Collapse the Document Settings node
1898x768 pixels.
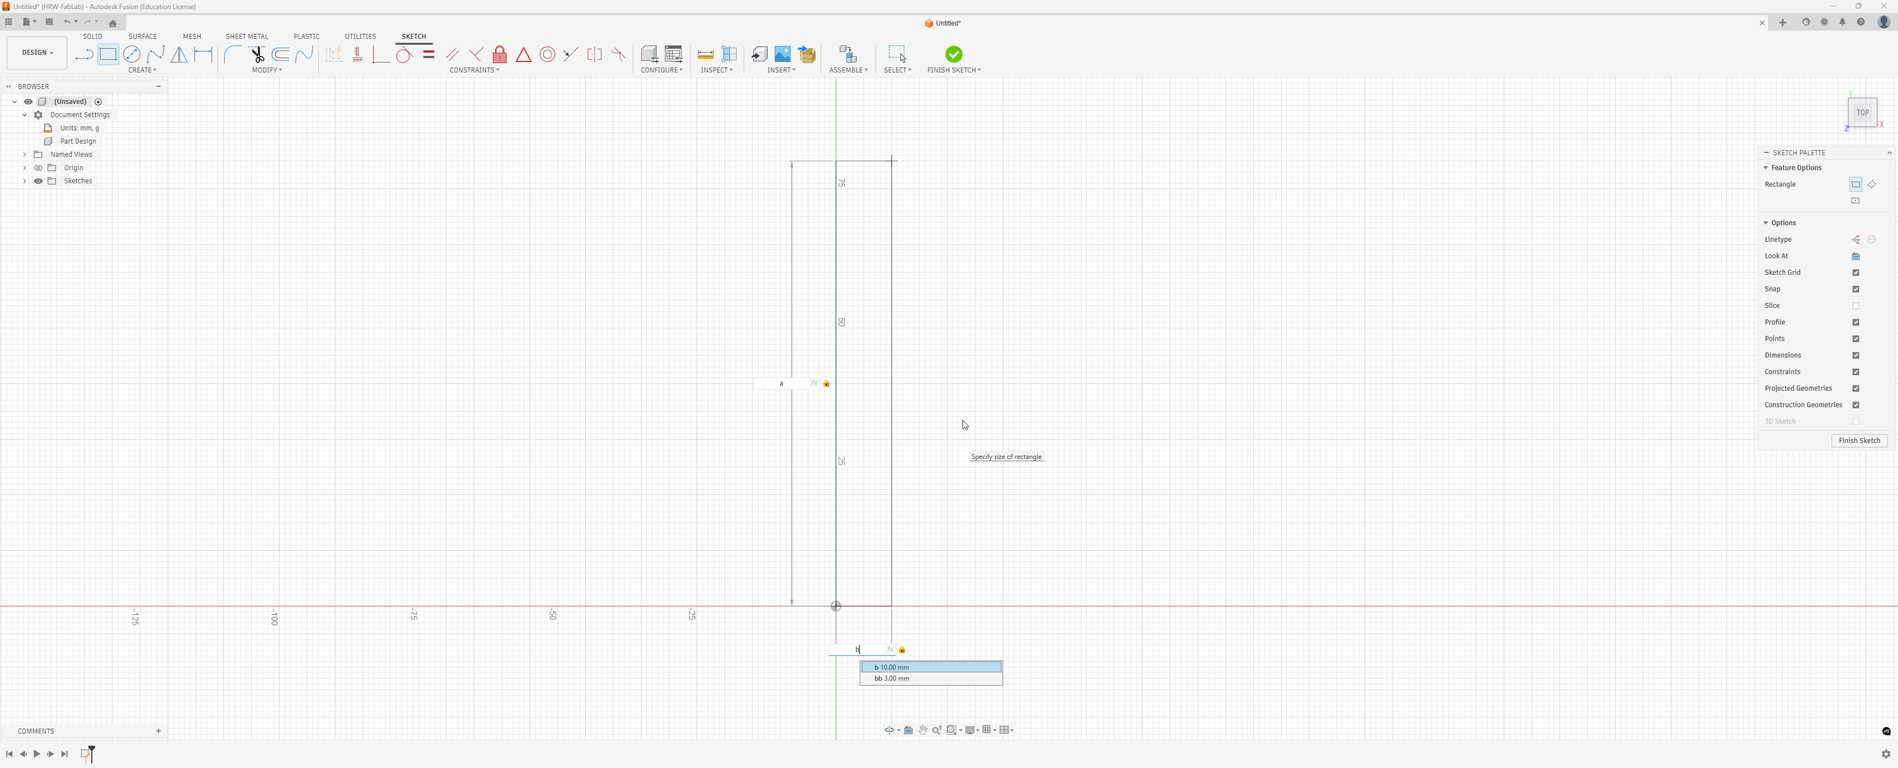pos(25,115)
